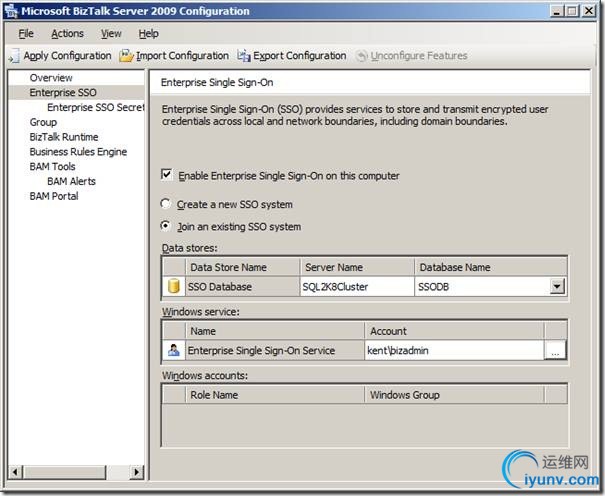Click the Enterprise Single Sign-On Service name cell

point(274,351)
